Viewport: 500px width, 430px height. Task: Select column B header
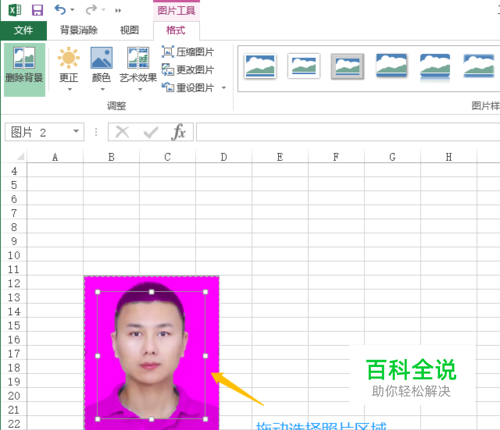(111, 157)
